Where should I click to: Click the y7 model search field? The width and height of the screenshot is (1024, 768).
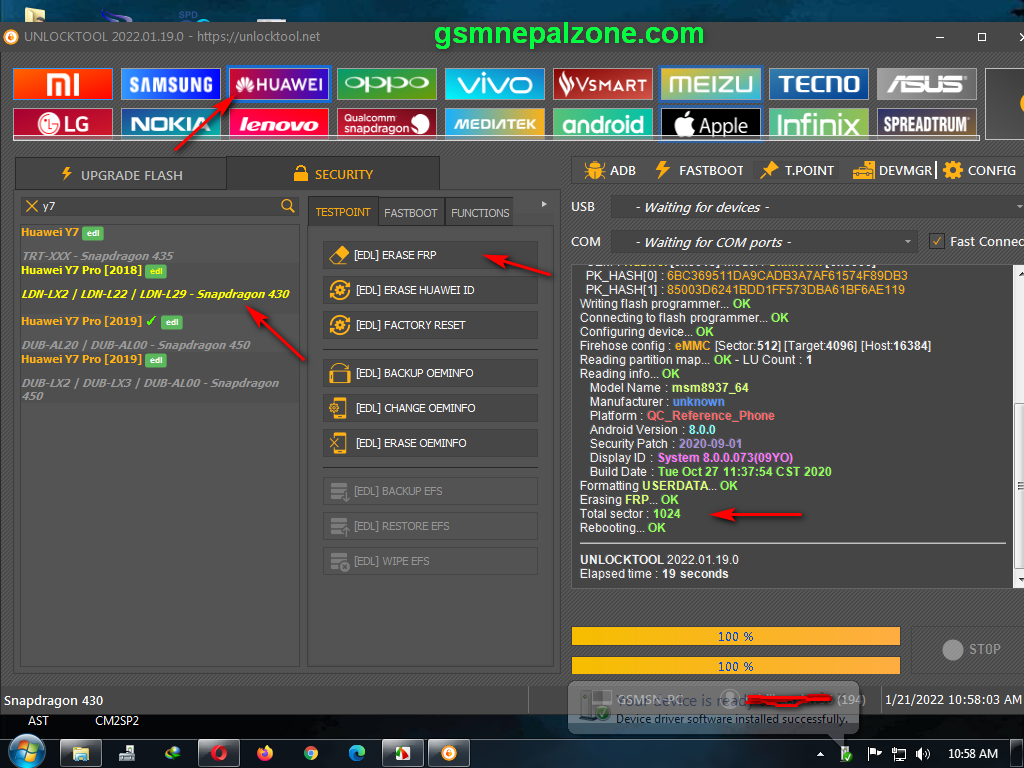coord(159,206)
